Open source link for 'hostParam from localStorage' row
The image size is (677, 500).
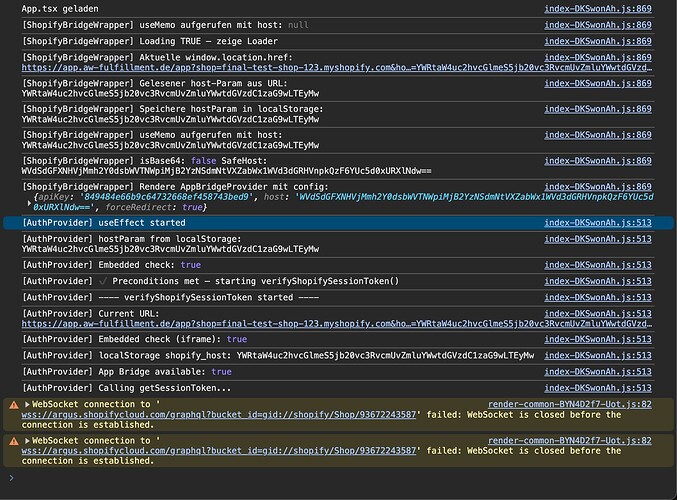click(x=598, y=239)
